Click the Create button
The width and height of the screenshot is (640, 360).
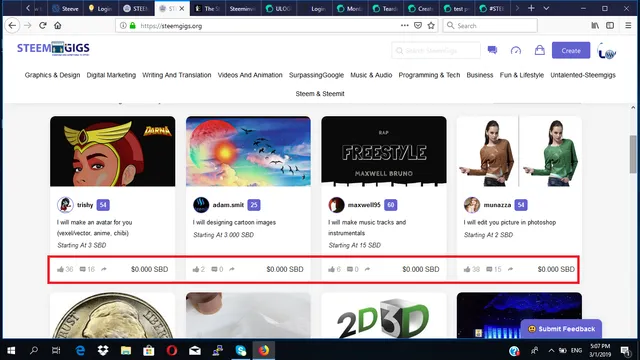point(571,50)
